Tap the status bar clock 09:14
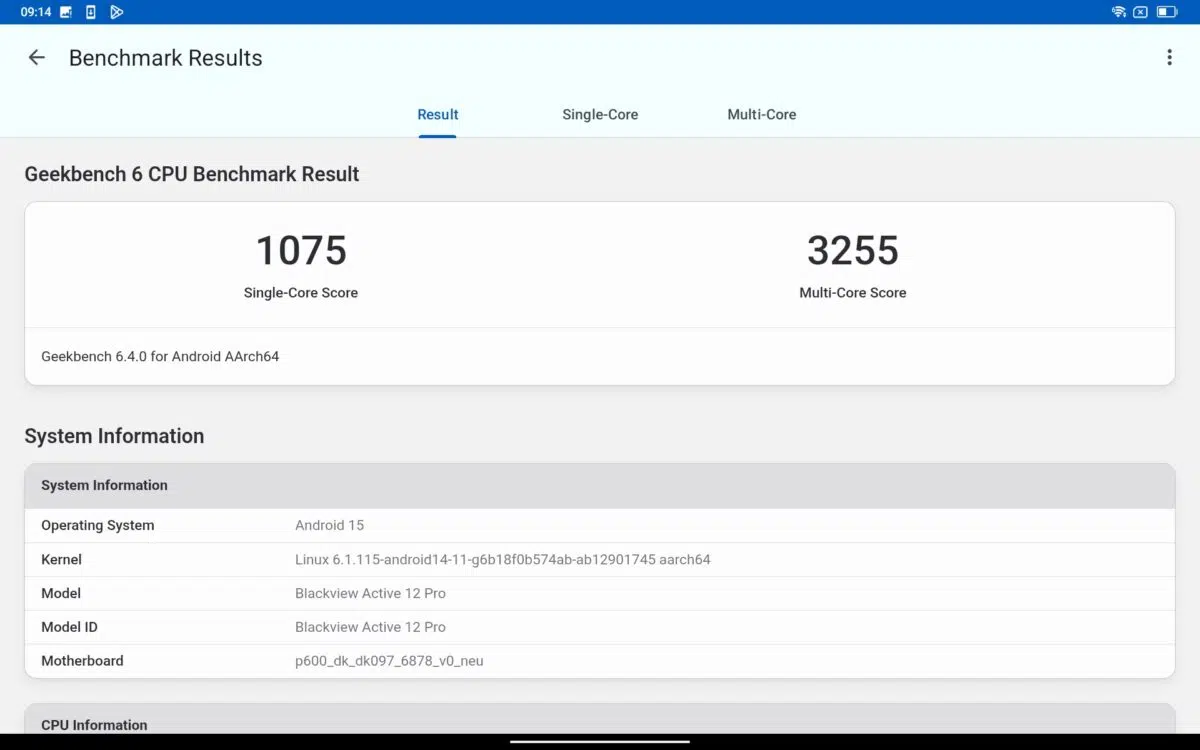Viewport: 1200px width, 750px height. click(36, 12)
